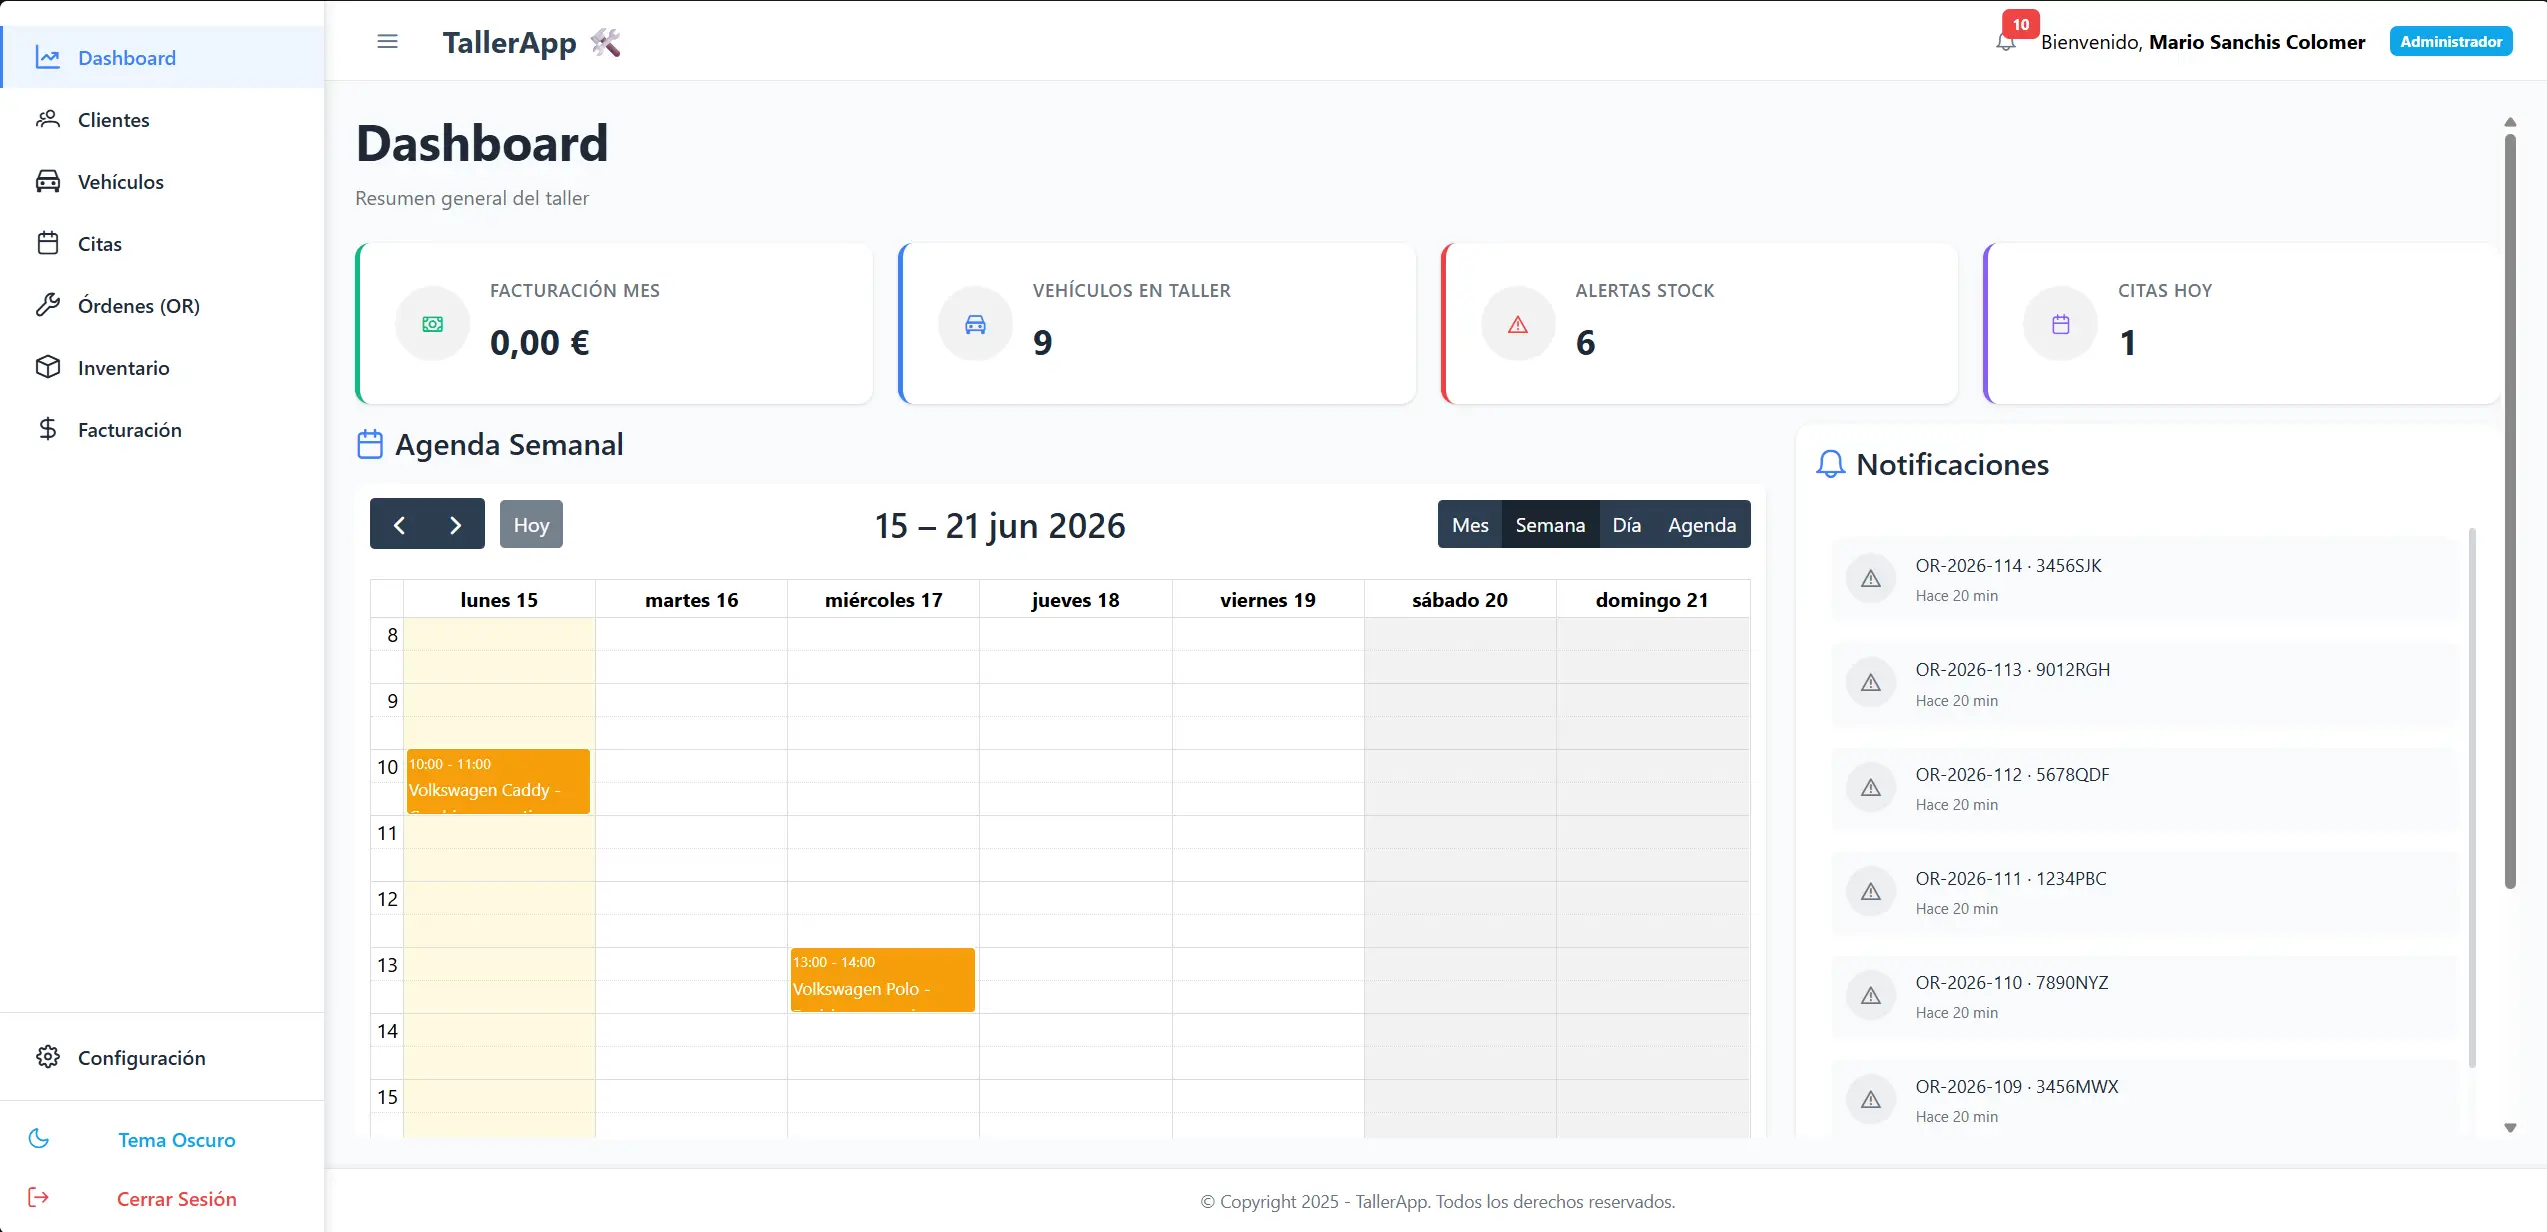
Task: Click the Facturación dollar icon
Action: [48, 430]
